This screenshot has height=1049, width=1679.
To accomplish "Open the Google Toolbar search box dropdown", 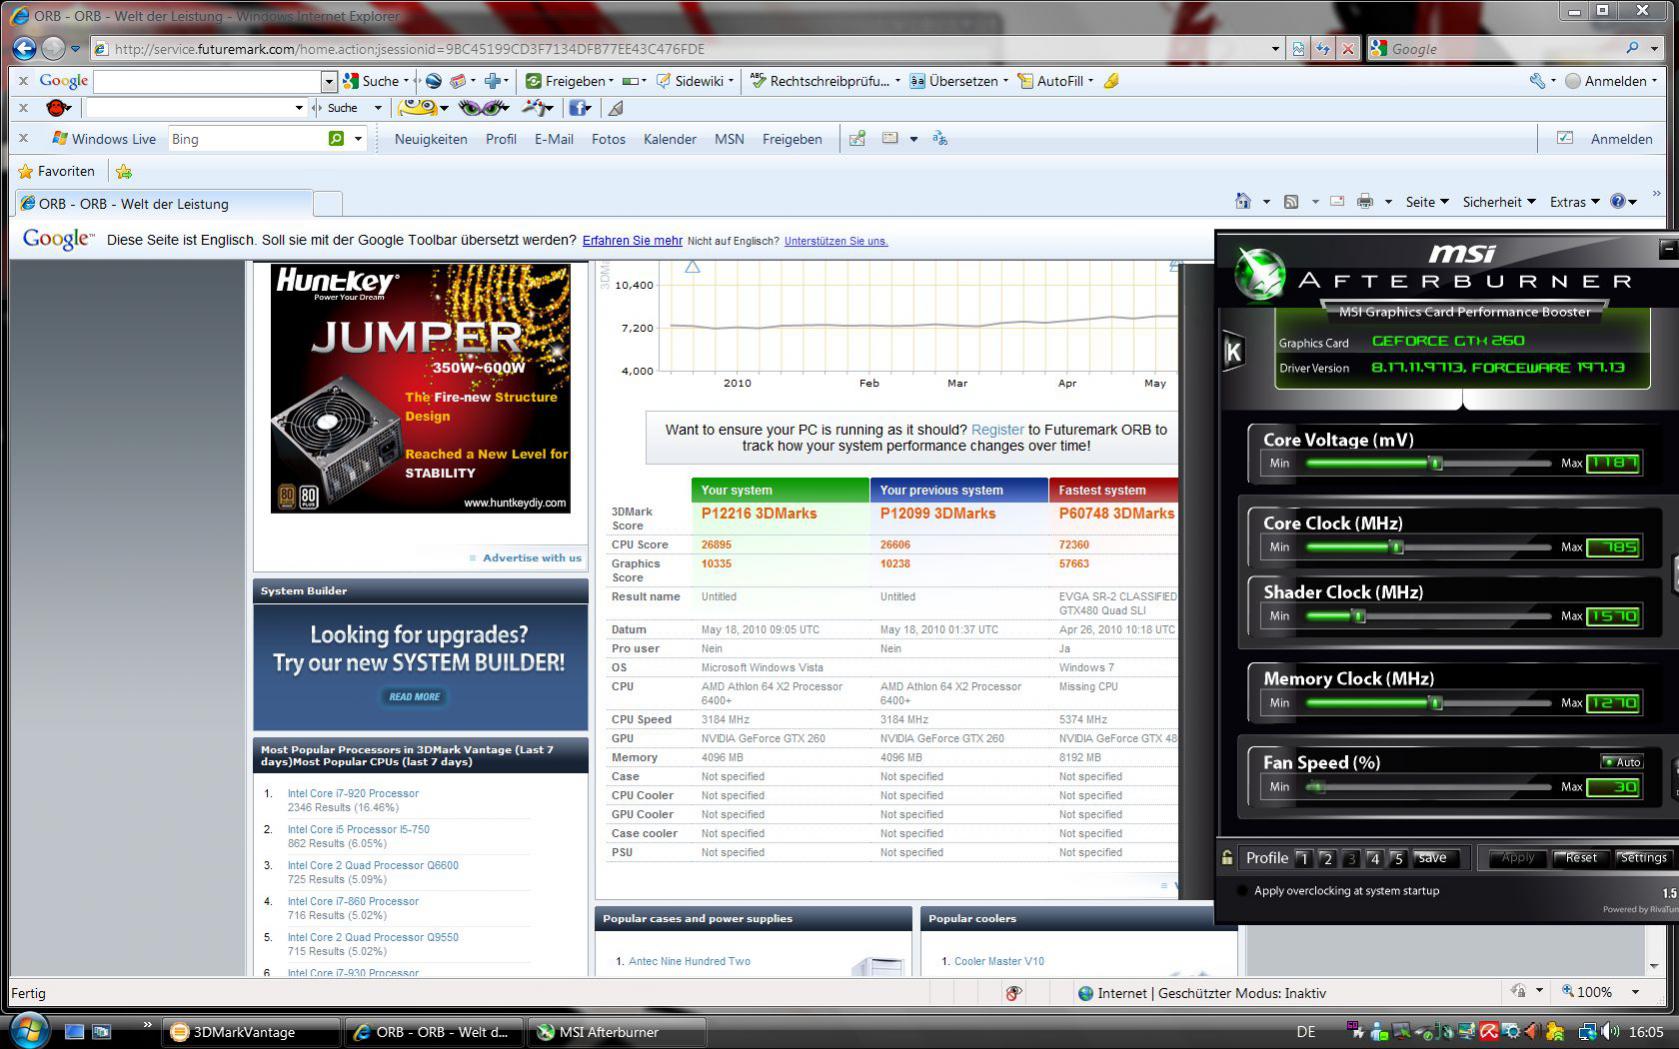I will pyautogui.click(x=329, y=81).
